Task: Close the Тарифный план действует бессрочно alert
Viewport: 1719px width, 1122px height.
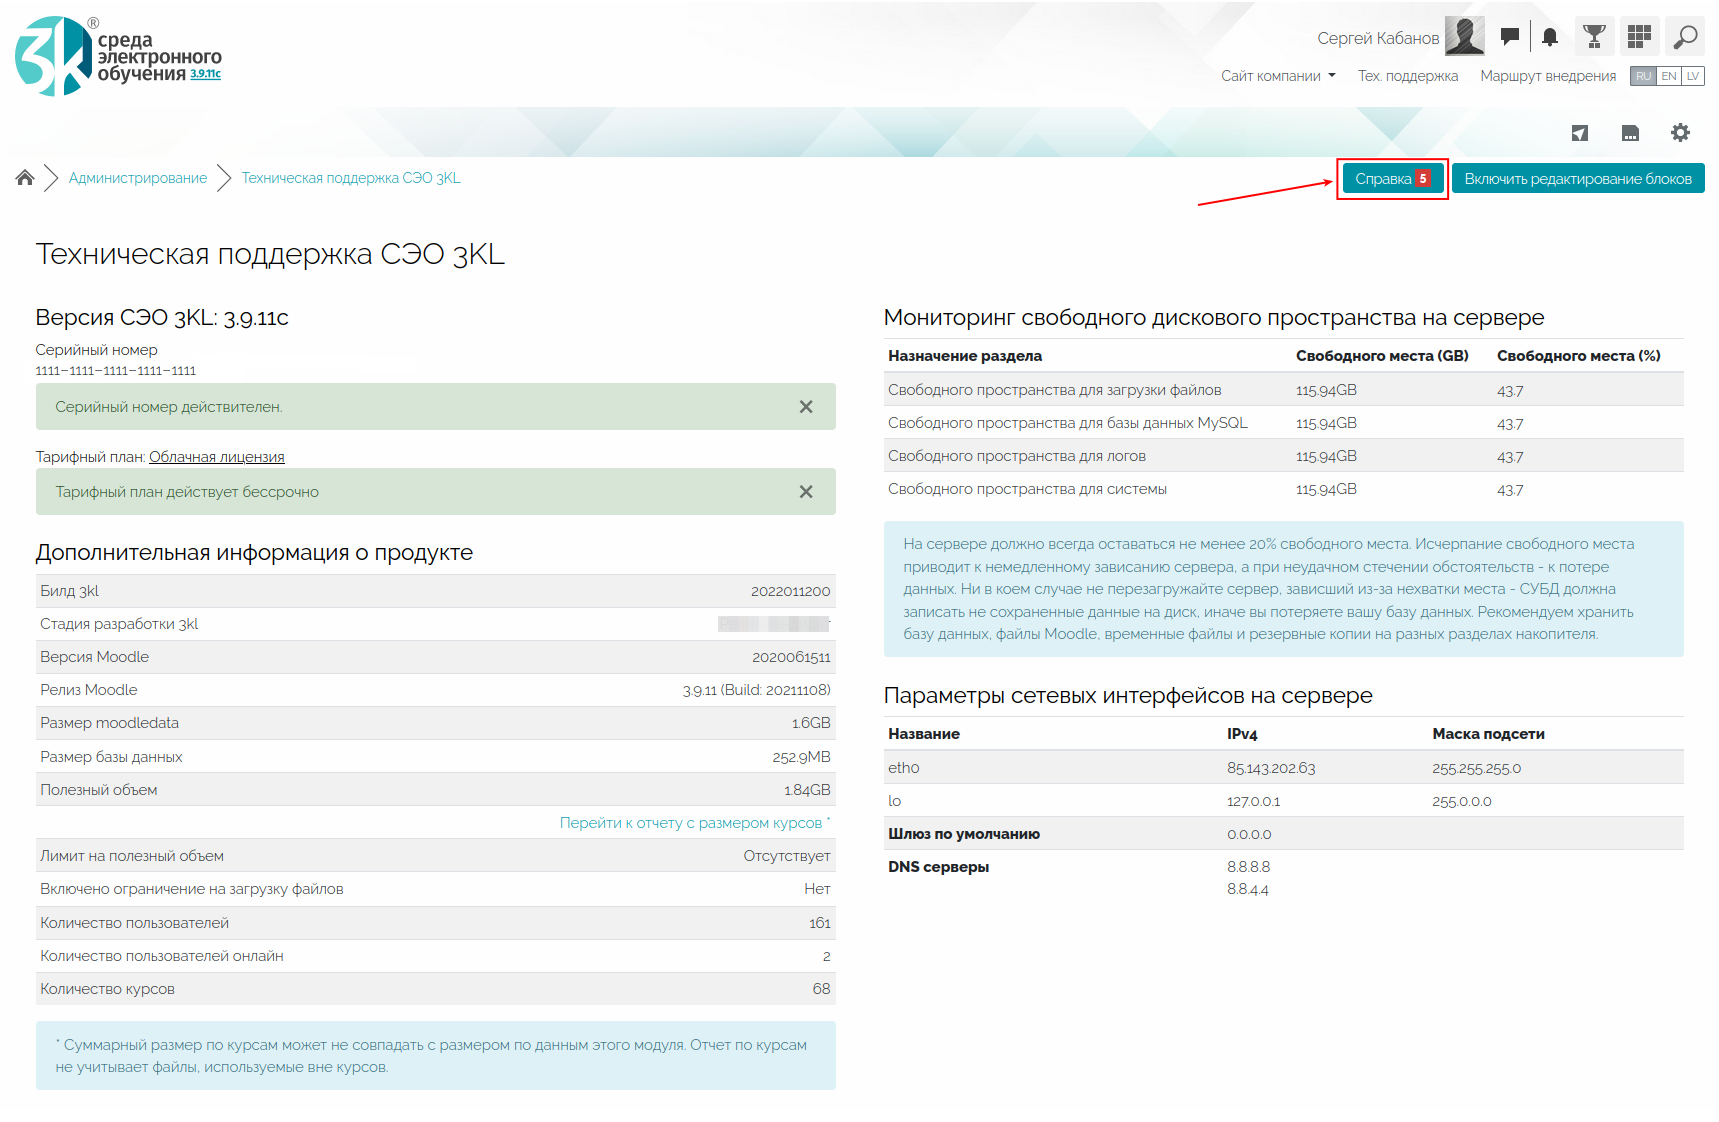Action: pos(806,492)
